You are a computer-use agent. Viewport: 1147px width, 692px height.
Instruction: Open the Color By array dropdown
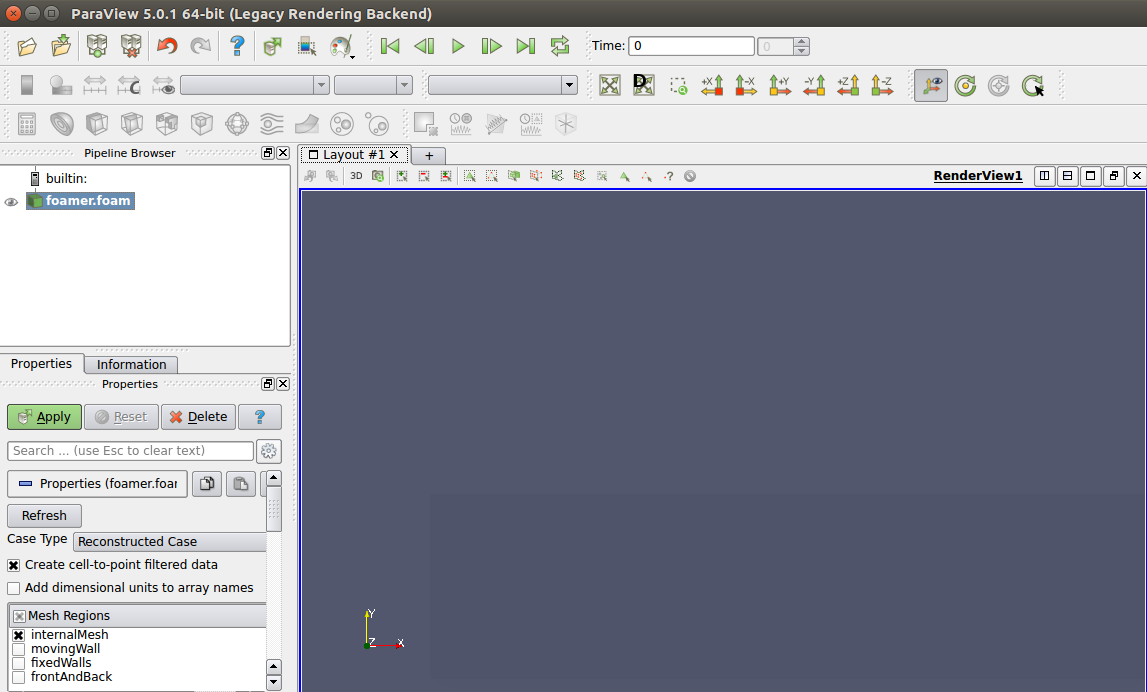pos(255,85)
